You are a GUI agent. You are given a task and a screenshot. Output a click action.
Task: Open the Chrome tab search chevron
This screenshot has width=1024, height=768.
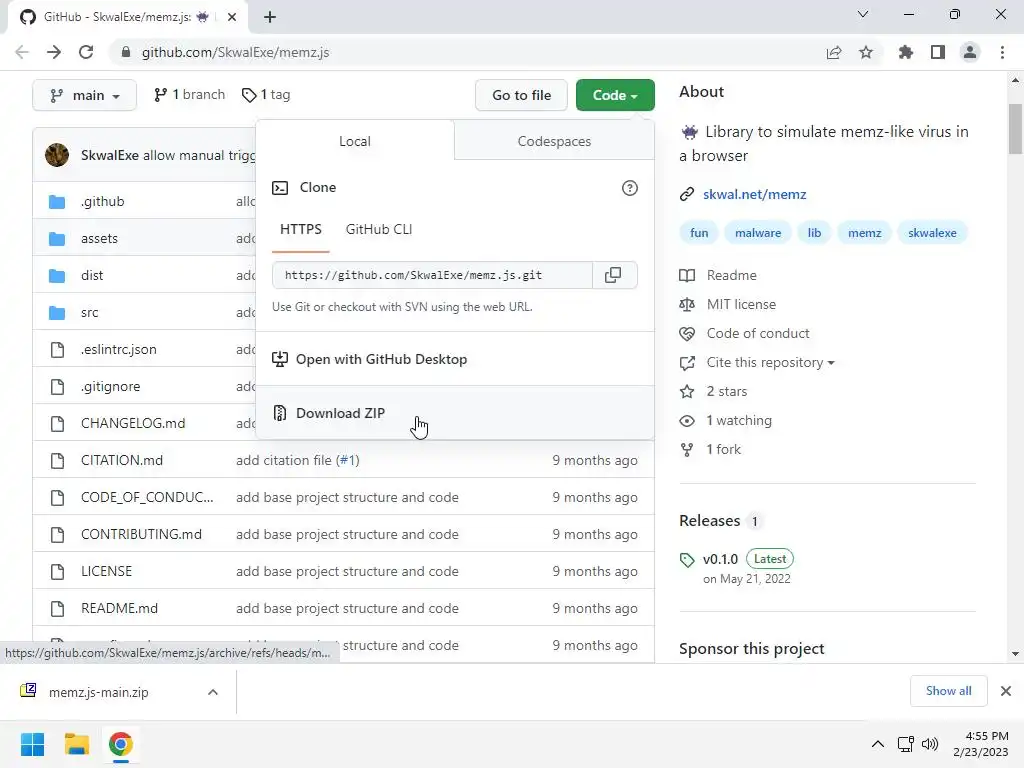(x=863, y=14)
